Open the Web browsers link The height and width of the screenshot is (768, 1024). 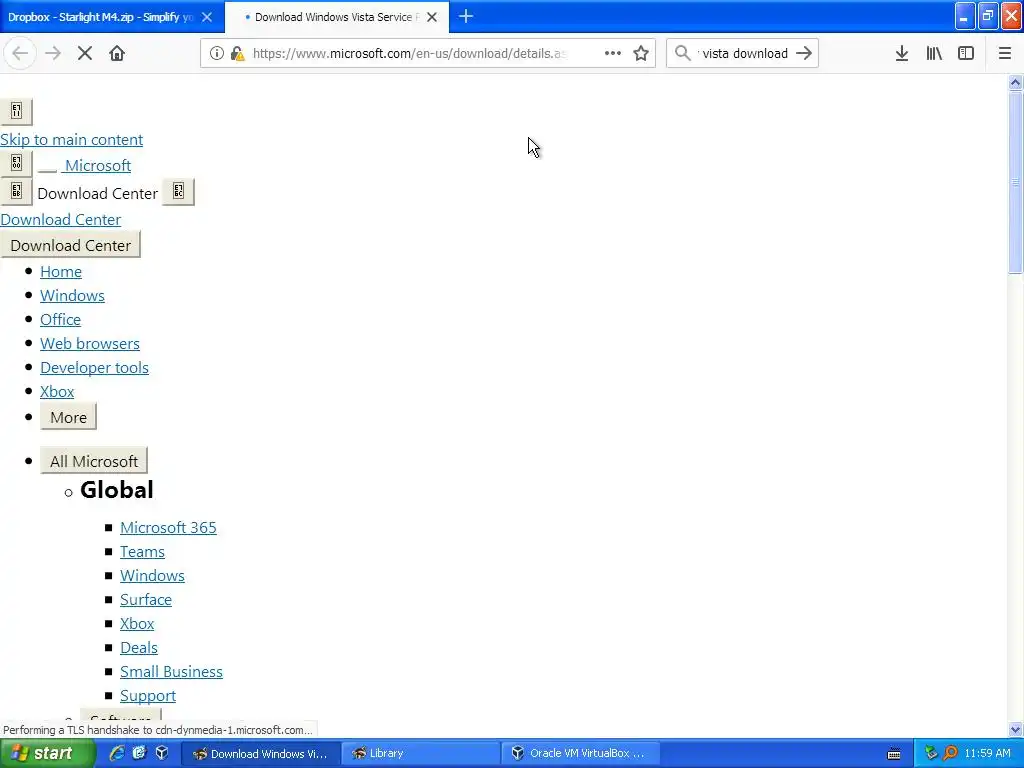pyautogui.click(x=89, y=344)
